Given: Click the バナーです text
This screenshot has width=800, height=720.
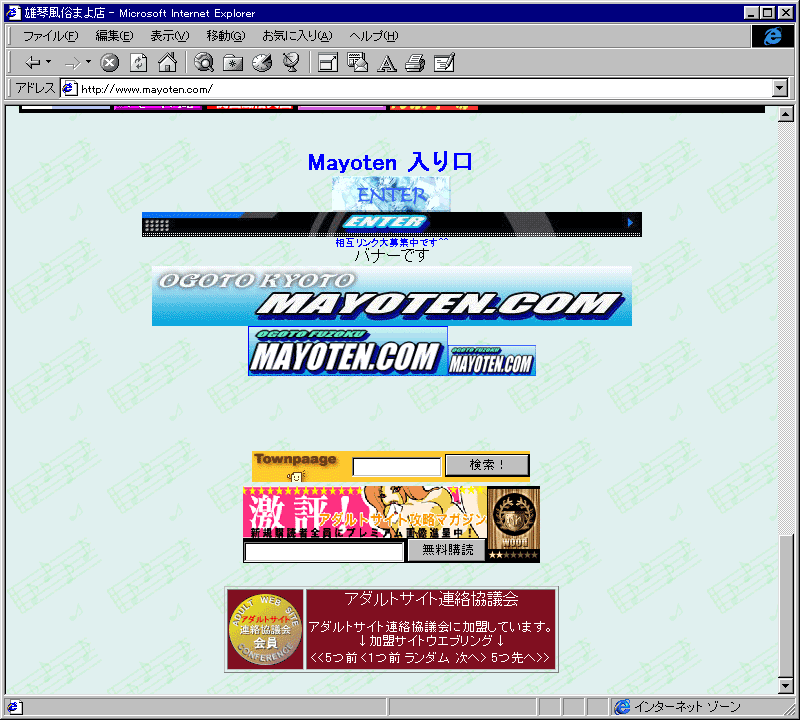Looking at the screenshot, I should (391, 255).
